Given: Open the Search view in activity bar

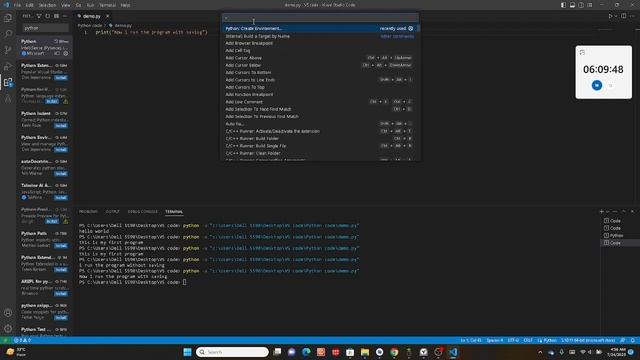Looking at the screenshot, I should point(8,34).
